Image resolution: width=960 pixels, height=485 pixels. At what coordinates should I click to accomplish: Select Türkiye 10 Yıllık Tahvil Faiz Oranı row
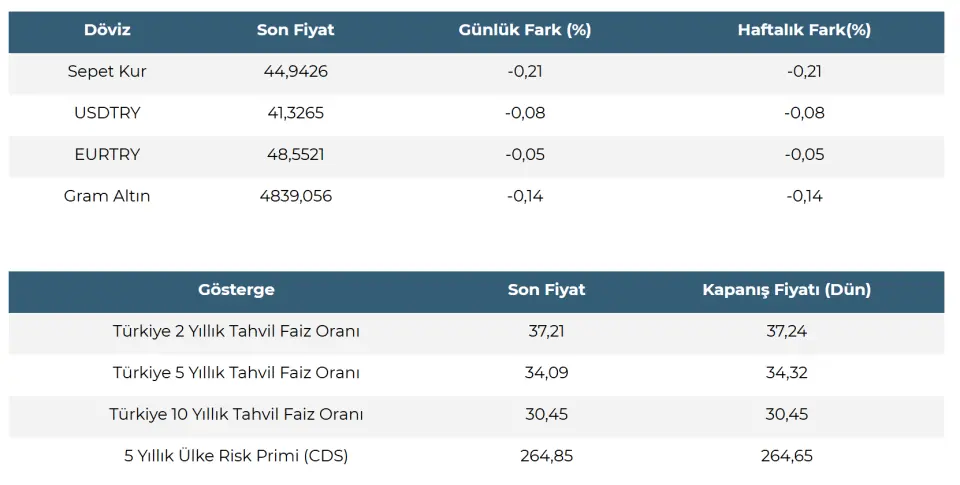coord(476,415)
